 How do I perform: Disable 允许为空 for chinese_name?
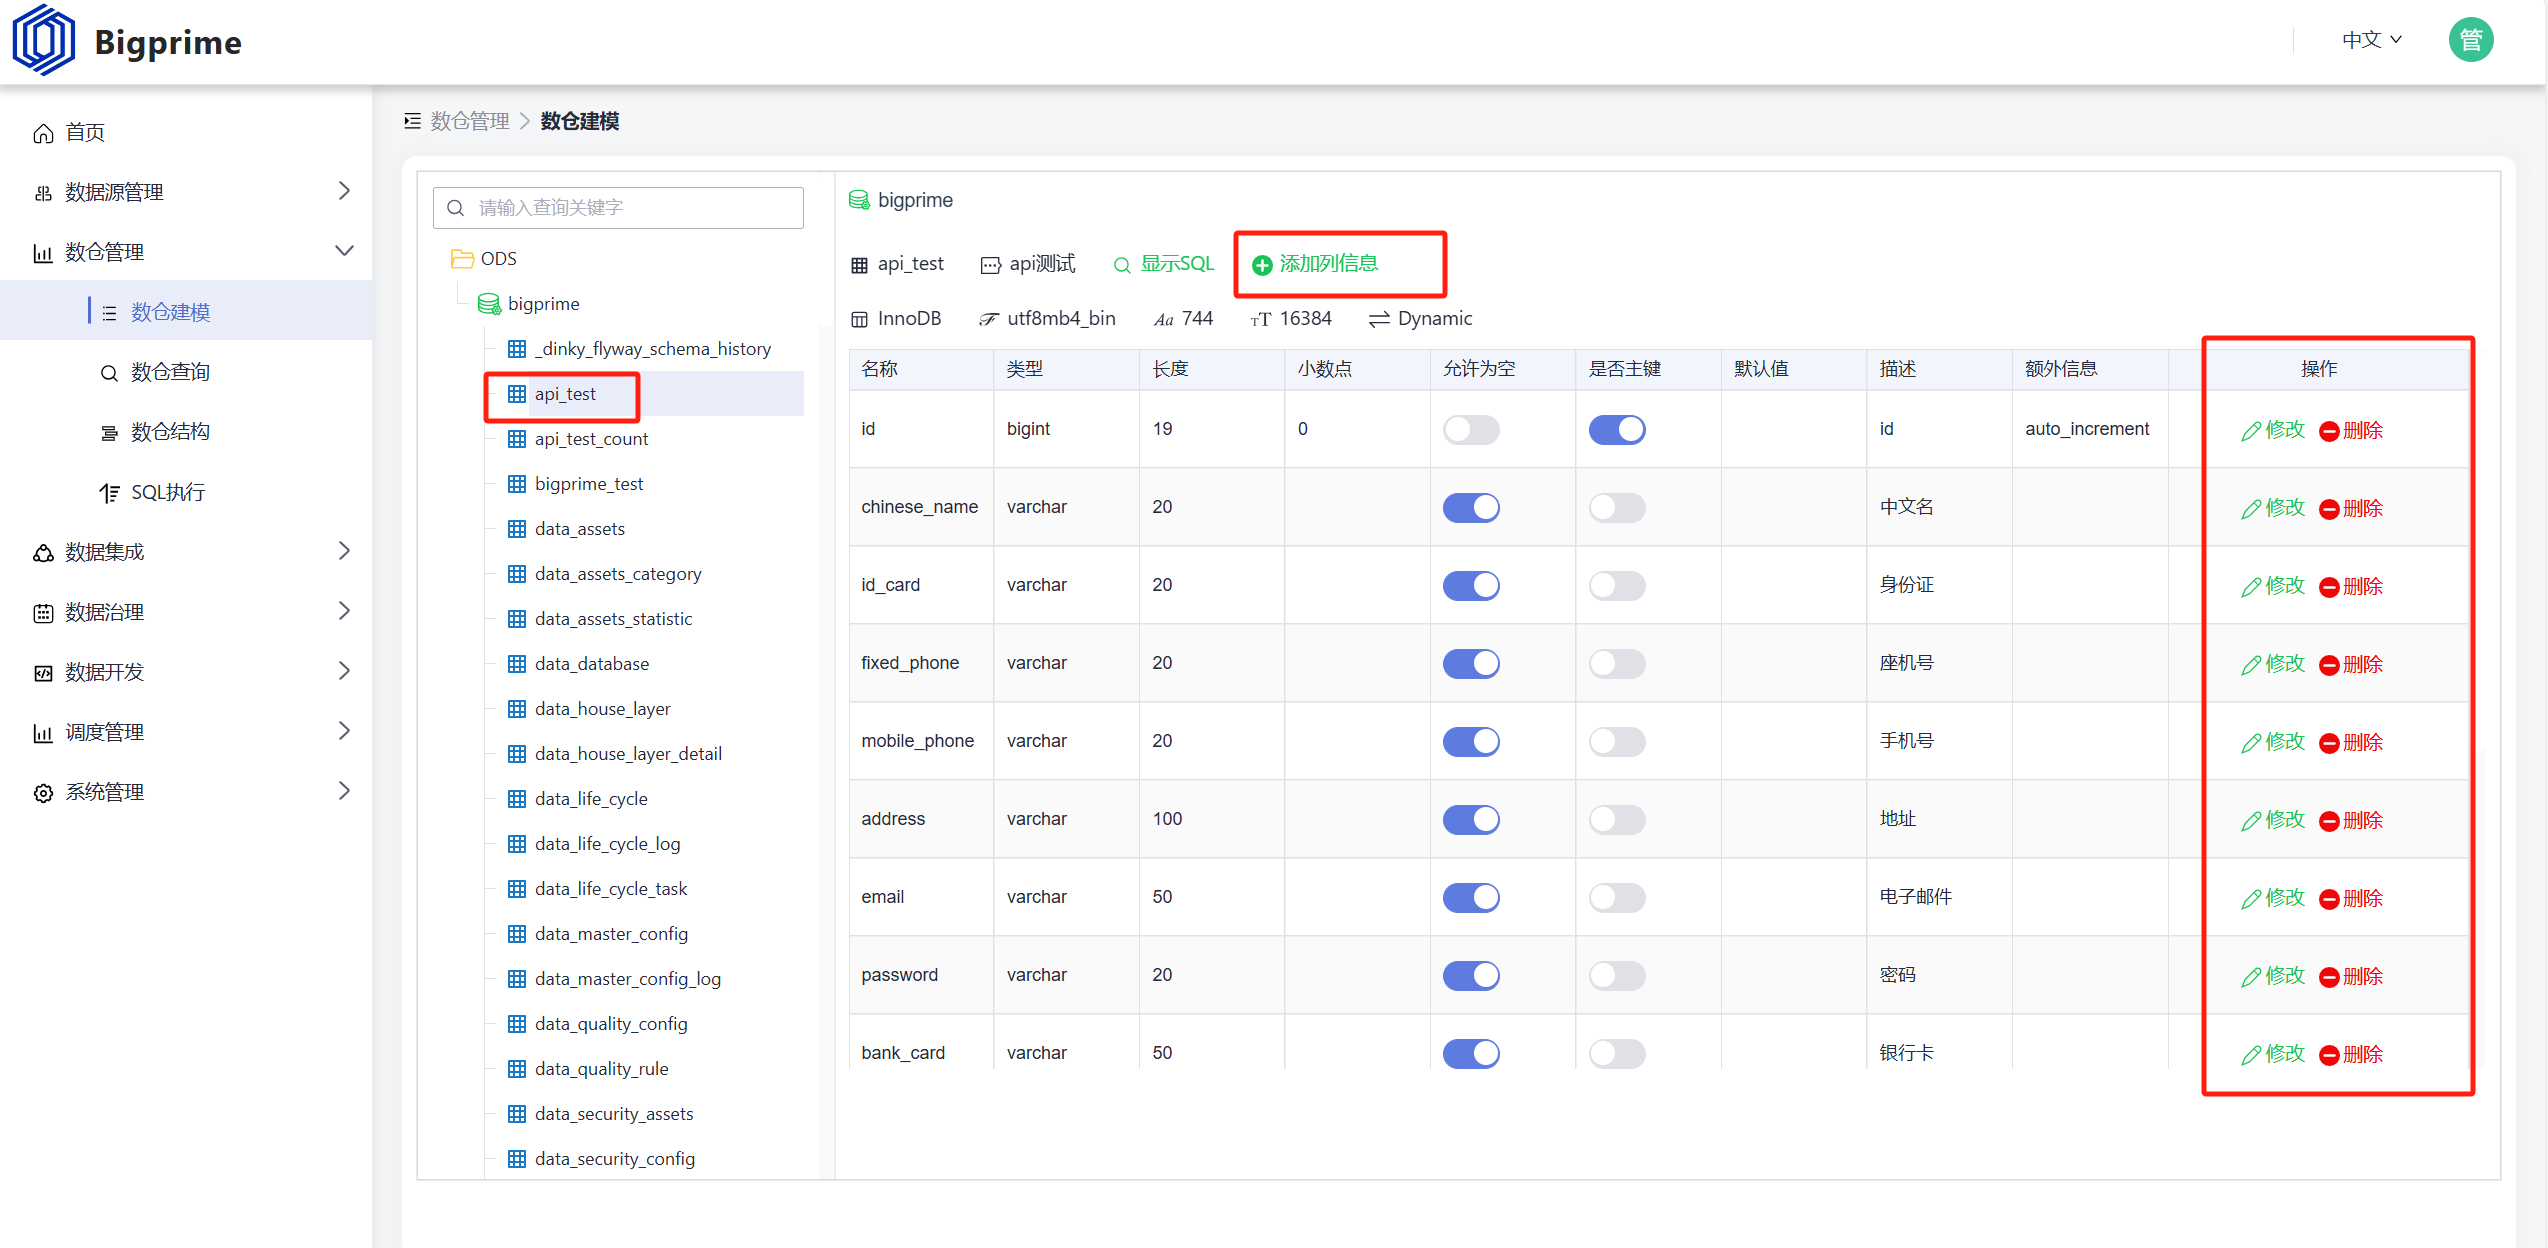[x=1471, y=508]
